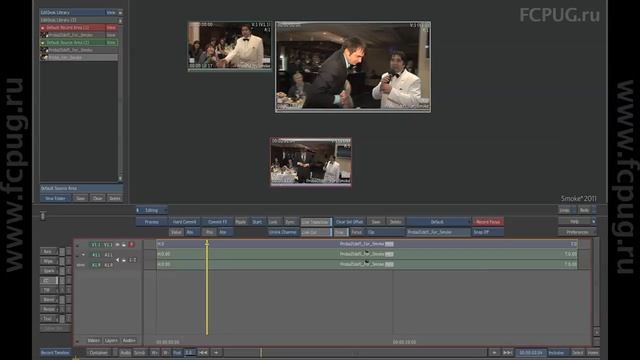Click the skip to end icon
Viewport: 640px width, 360px height.
click(507, 353)
